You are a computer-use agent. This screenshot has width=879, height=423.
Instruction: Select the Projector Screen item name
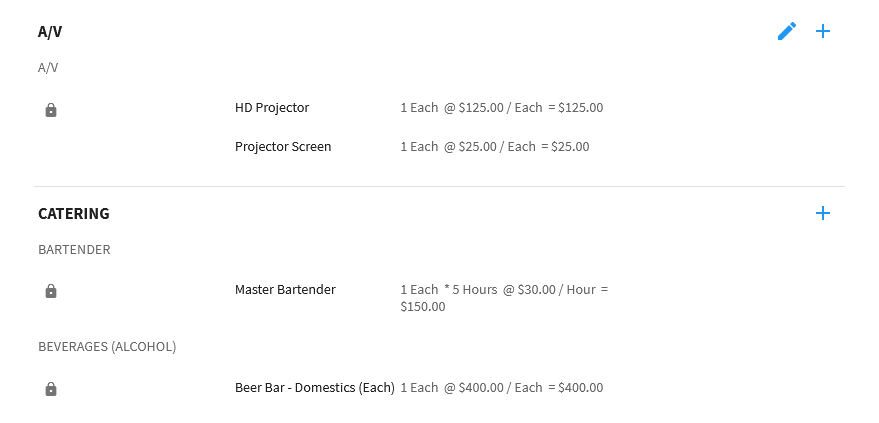click(x=283, y=147)
